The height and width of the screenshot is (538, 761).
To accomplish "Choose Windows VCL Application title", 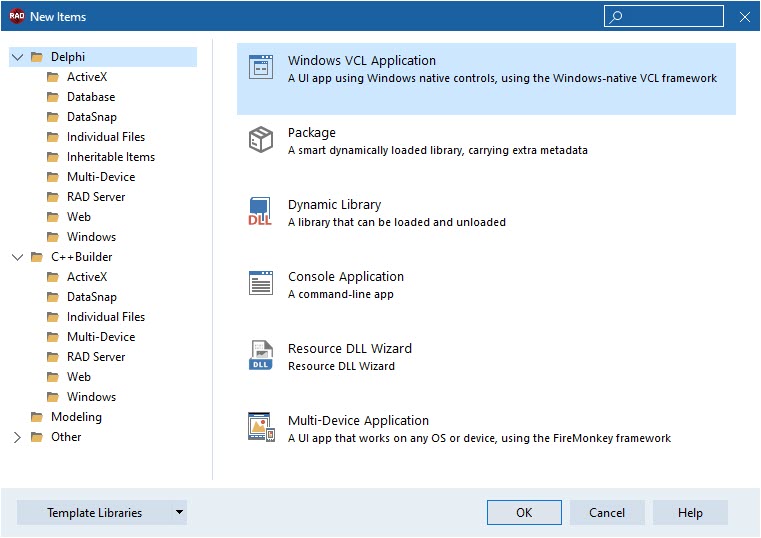I will coord(362,61).
